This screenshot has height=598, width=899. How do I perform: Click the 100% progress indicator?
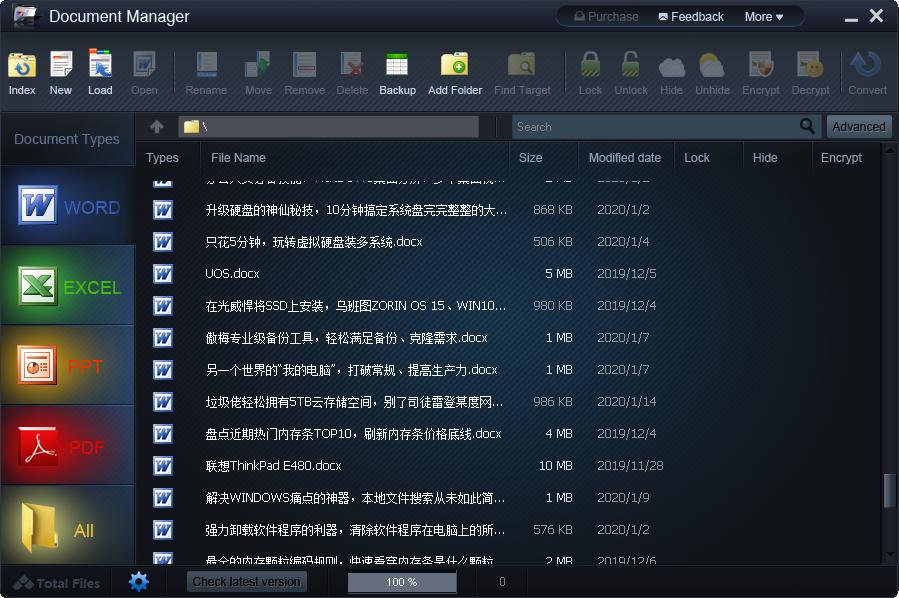[x=401, y=582]
